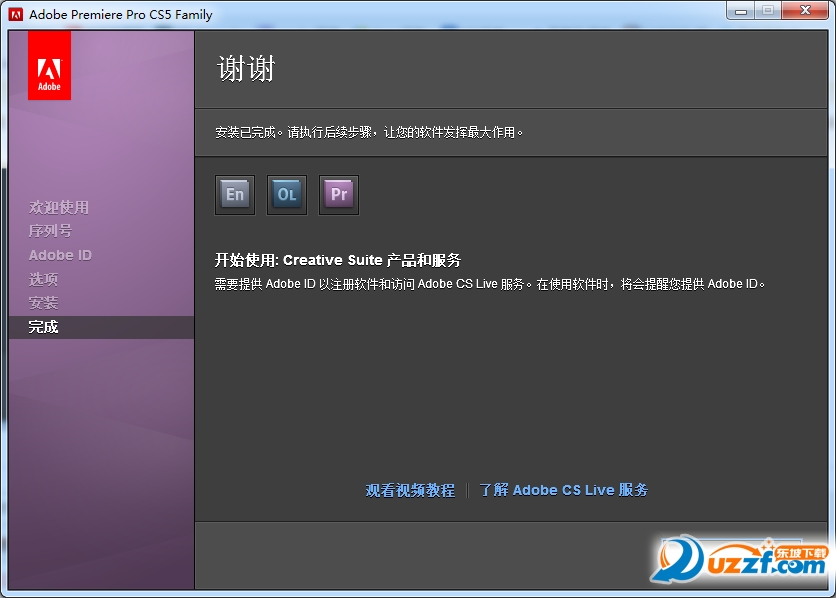Click the red Adobe logo

50,66
